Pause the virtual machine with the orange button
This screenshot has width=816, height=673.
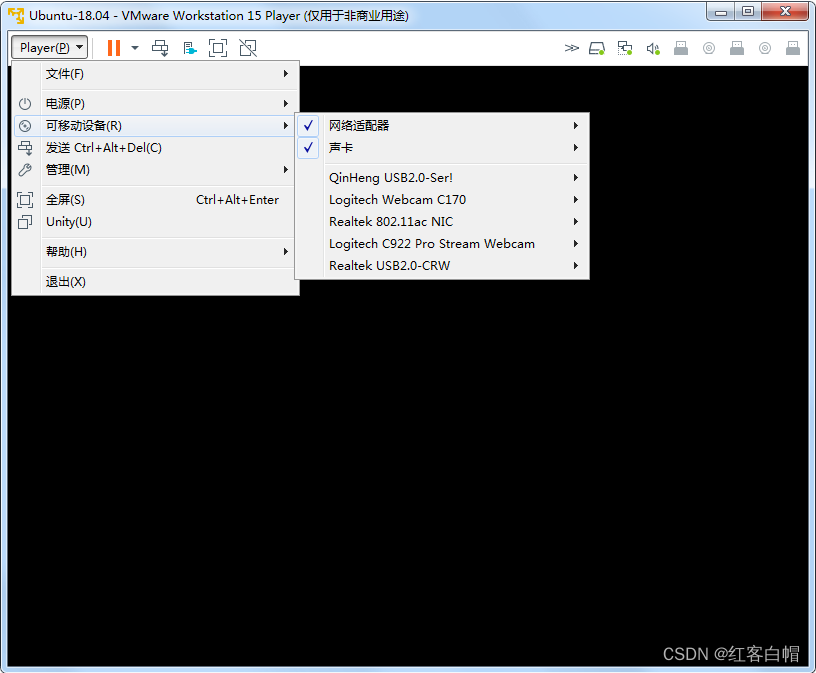(113, 48)
